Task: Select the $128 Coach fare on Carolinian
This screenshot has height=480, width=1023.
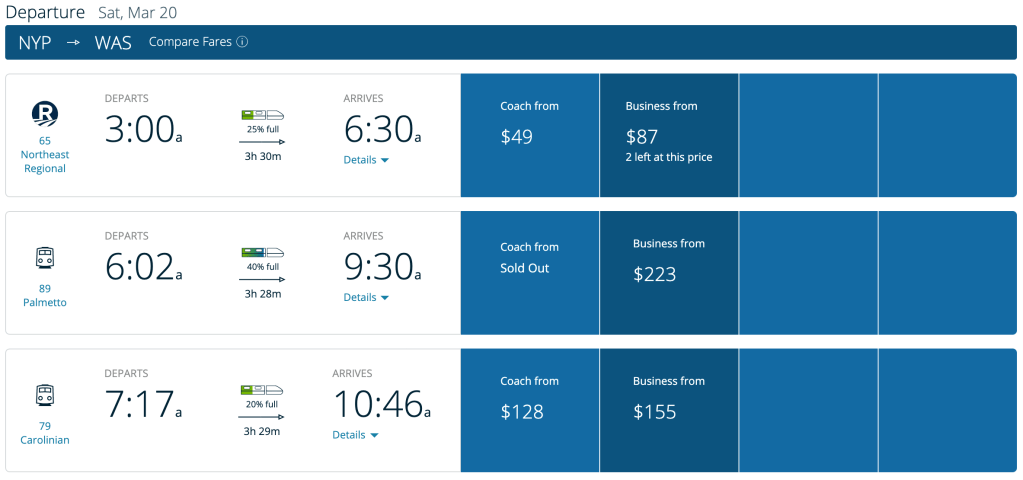Action: (530, 410)
